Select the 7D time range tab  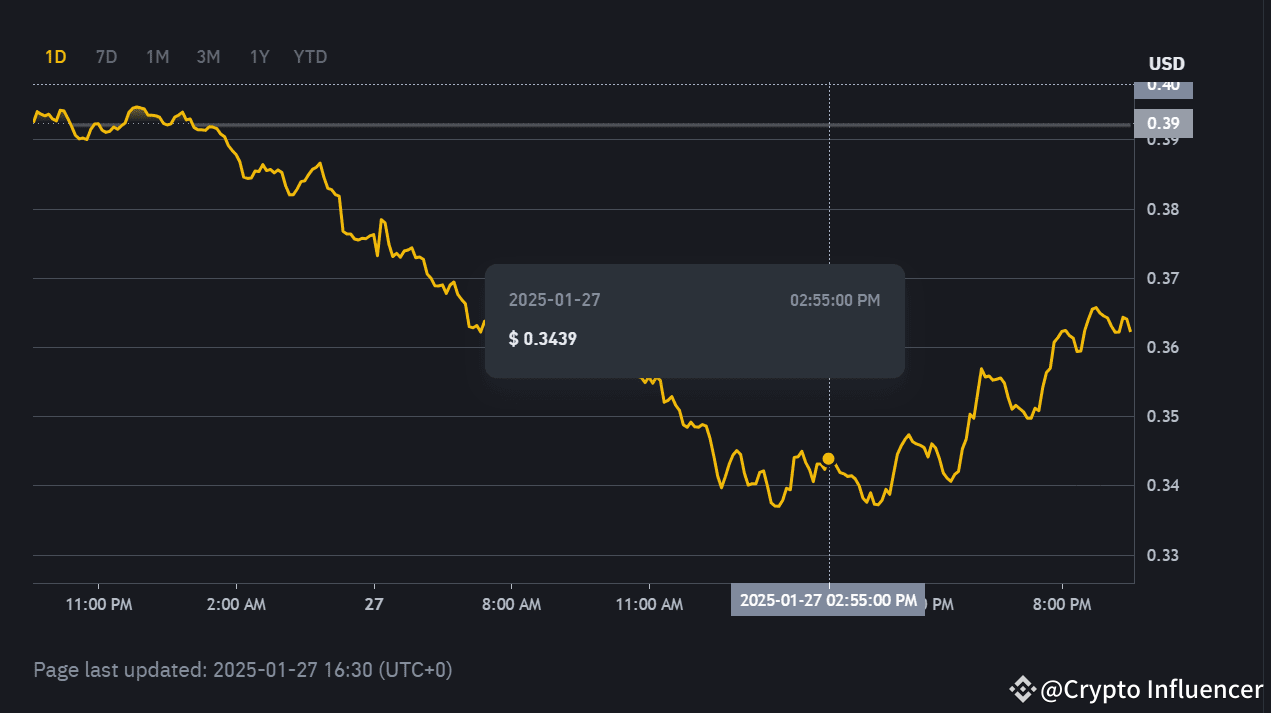106,57
